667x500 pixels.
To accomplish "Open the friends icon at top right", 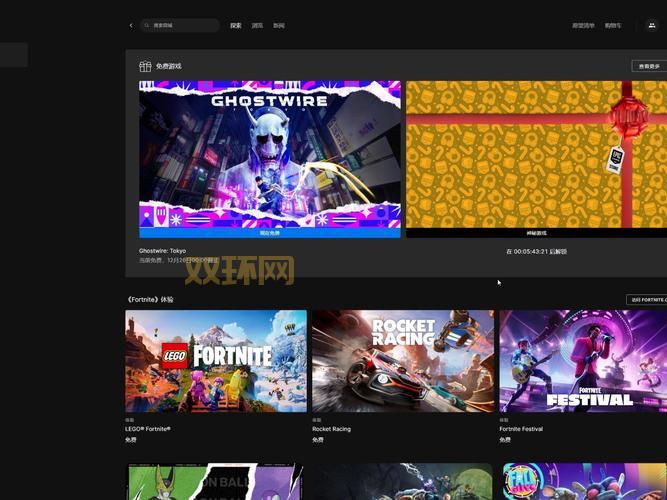I will [x=652, y=25].
